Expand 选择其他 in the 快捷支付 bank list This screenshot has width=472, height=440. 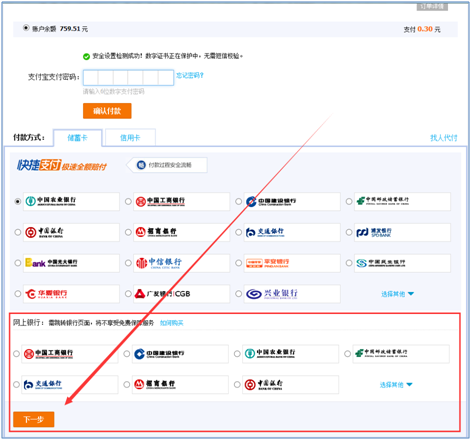pos(397,294)
